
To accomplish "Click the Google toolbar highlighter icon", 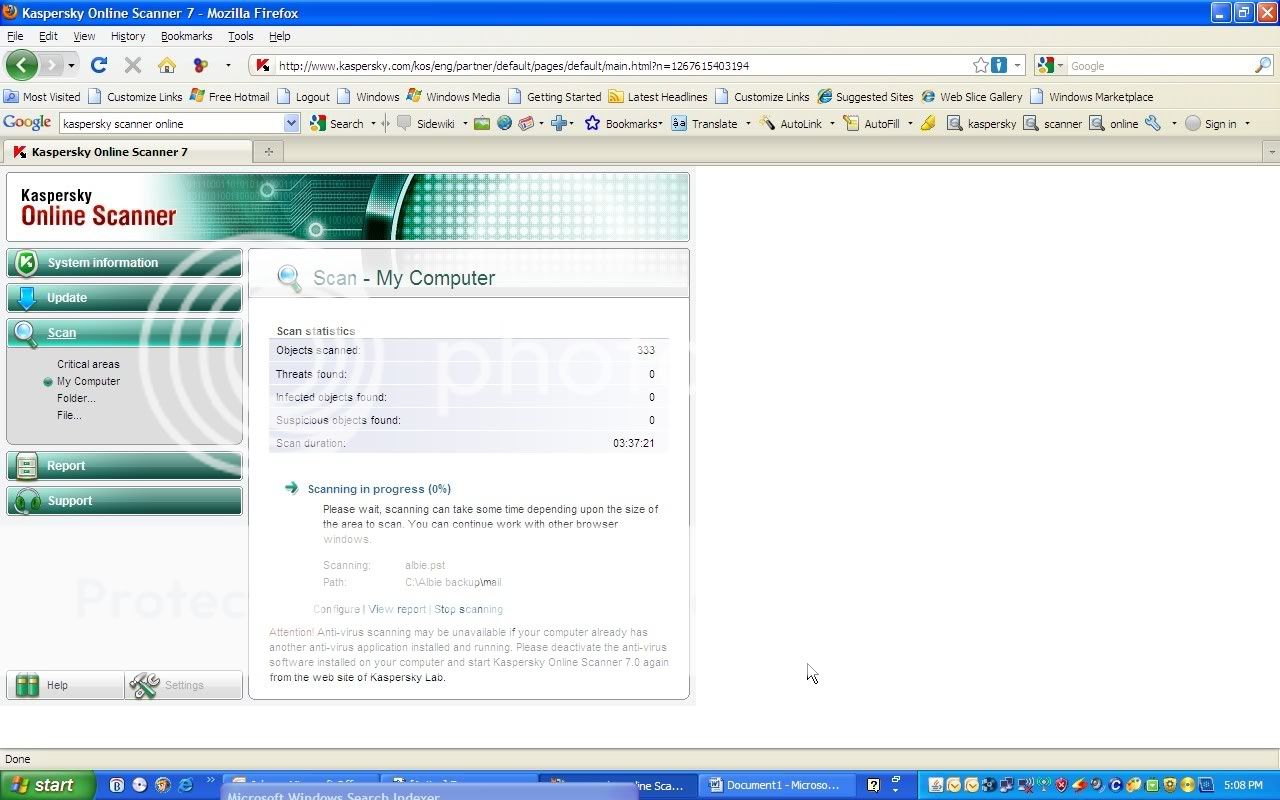I will click(x=929, y=123).
